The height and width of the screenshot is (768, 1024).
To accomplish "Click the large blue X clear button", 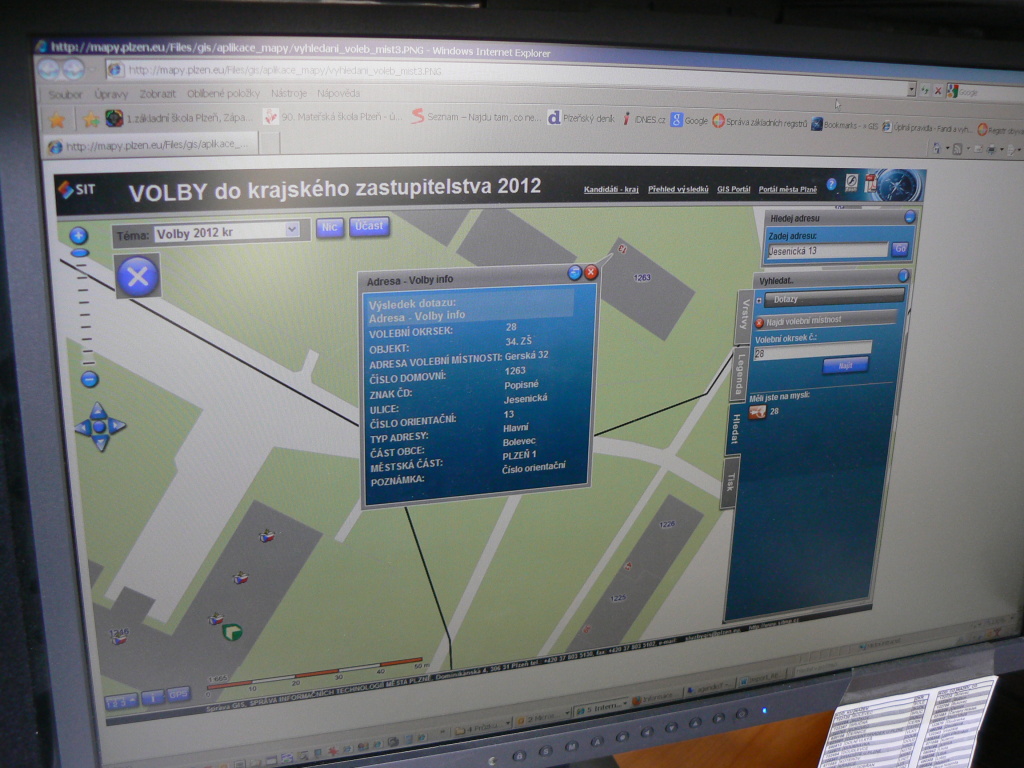I will coord(137,277).
